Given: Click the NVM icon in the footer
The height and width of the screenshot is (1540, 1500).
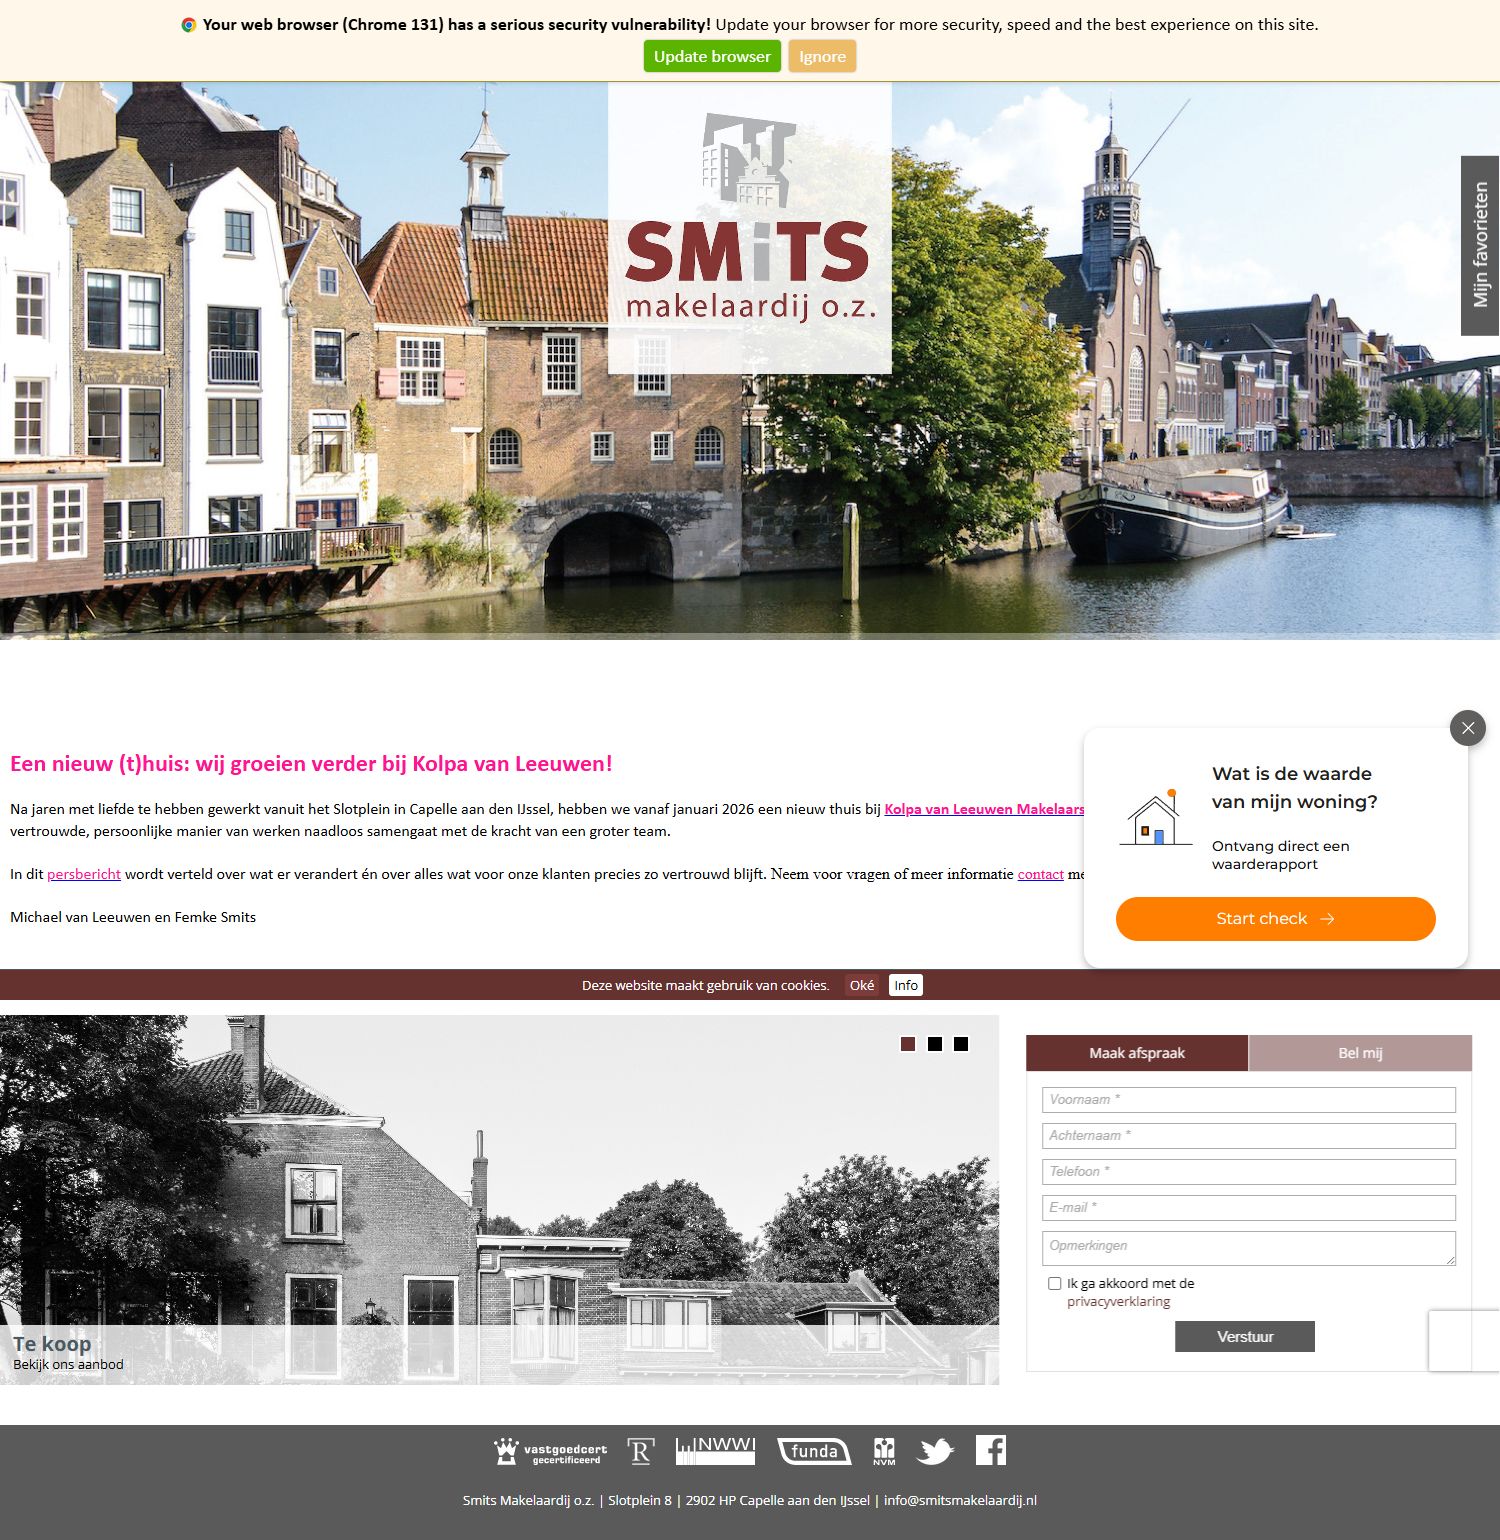Looking at the screenshot, I should [x=884, y=1449].
